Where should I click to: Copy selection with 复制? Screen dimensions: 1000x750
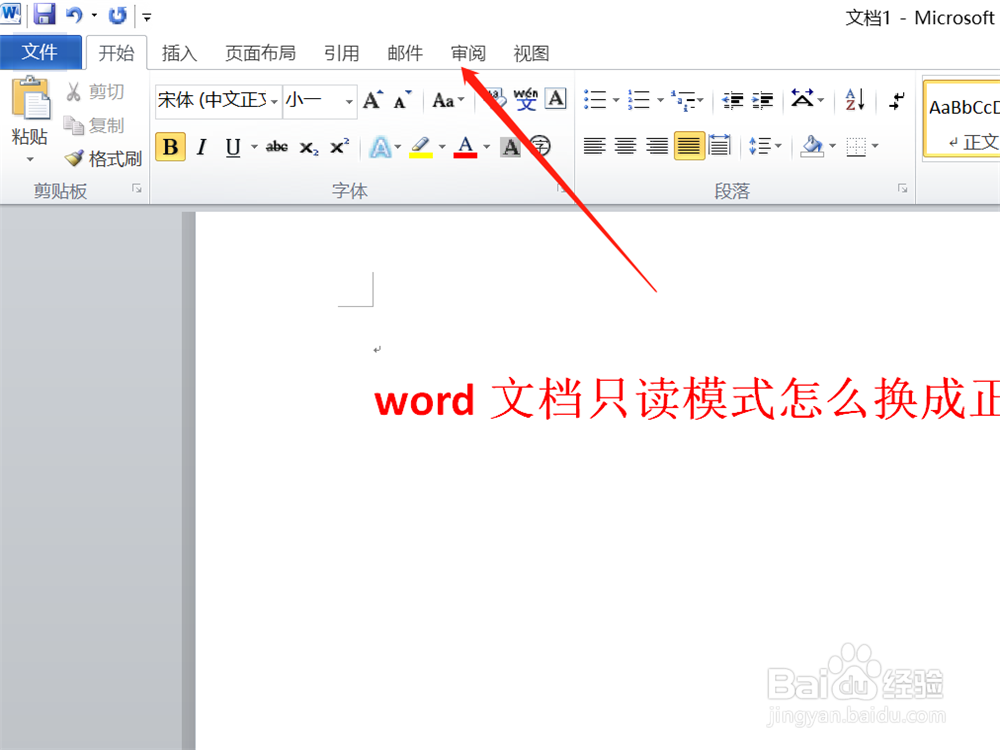94,126
